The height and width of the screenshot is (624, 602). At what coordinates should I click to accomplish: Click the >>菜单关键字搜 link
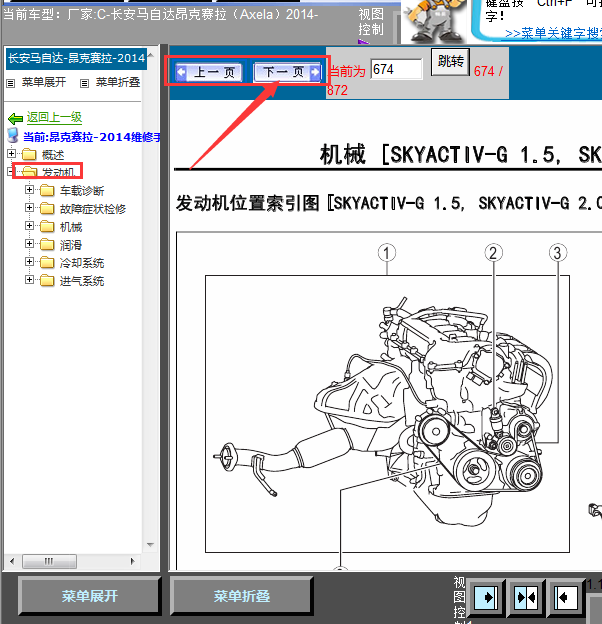pos(553,33)
